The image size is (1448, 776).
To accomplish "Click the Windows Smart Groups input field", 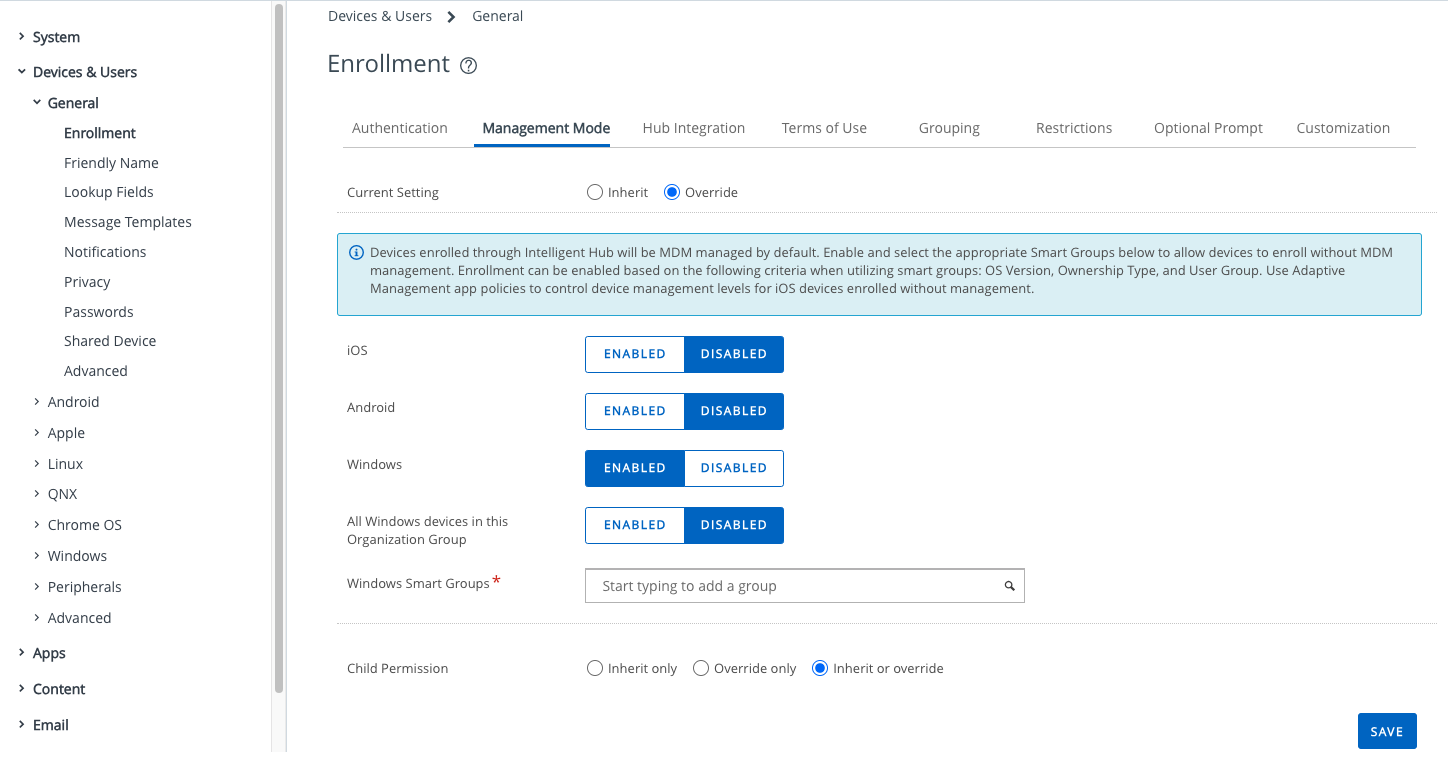I will click(790, 586).
